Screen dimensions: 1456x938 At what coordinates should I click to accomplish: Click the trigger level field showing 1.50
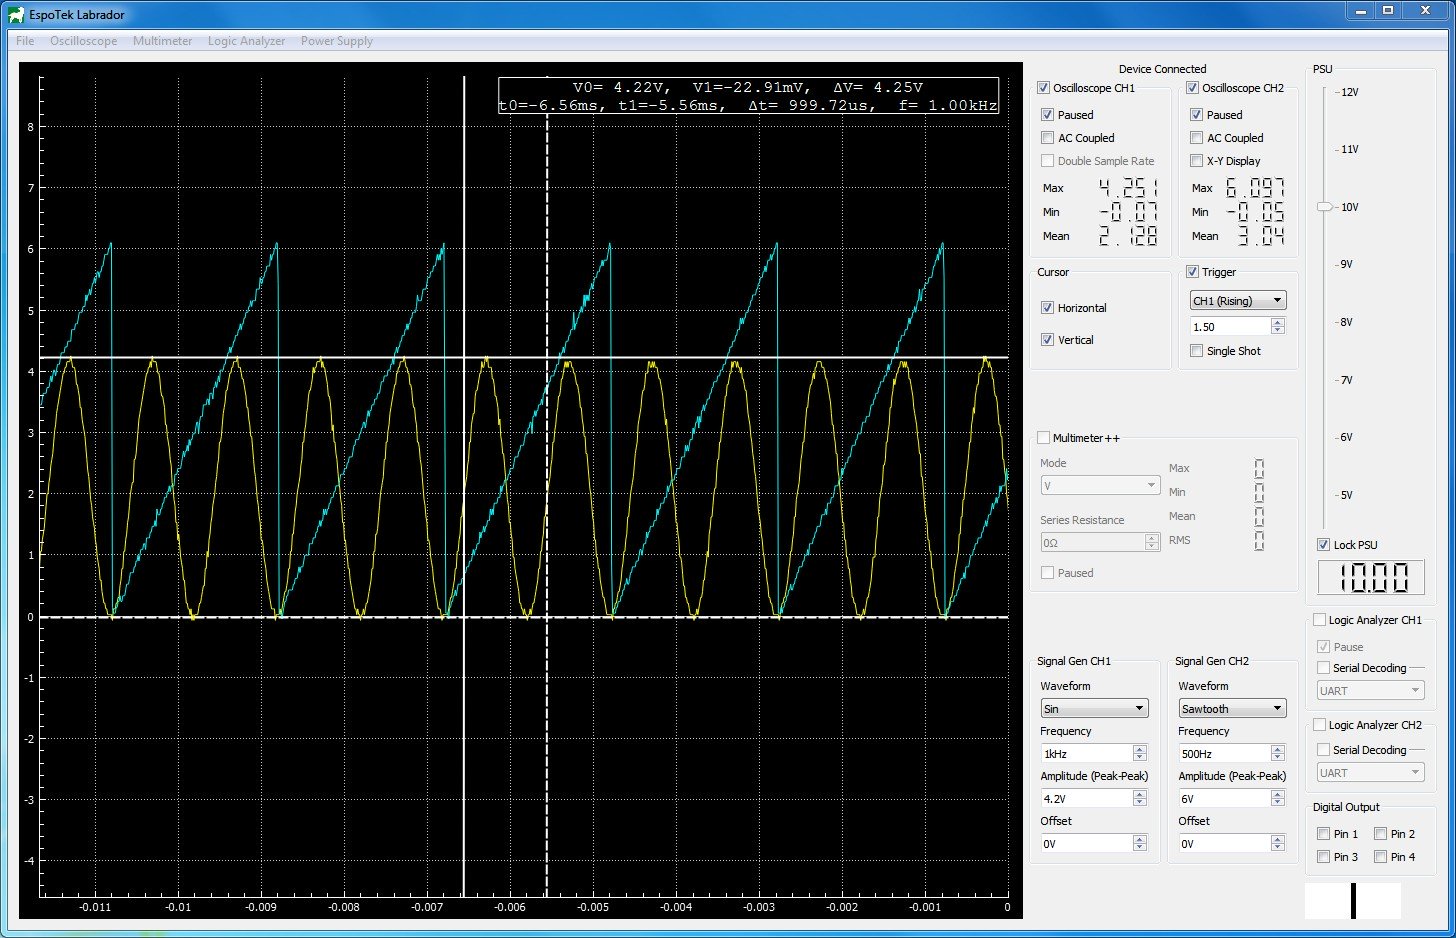(1230, 325)
